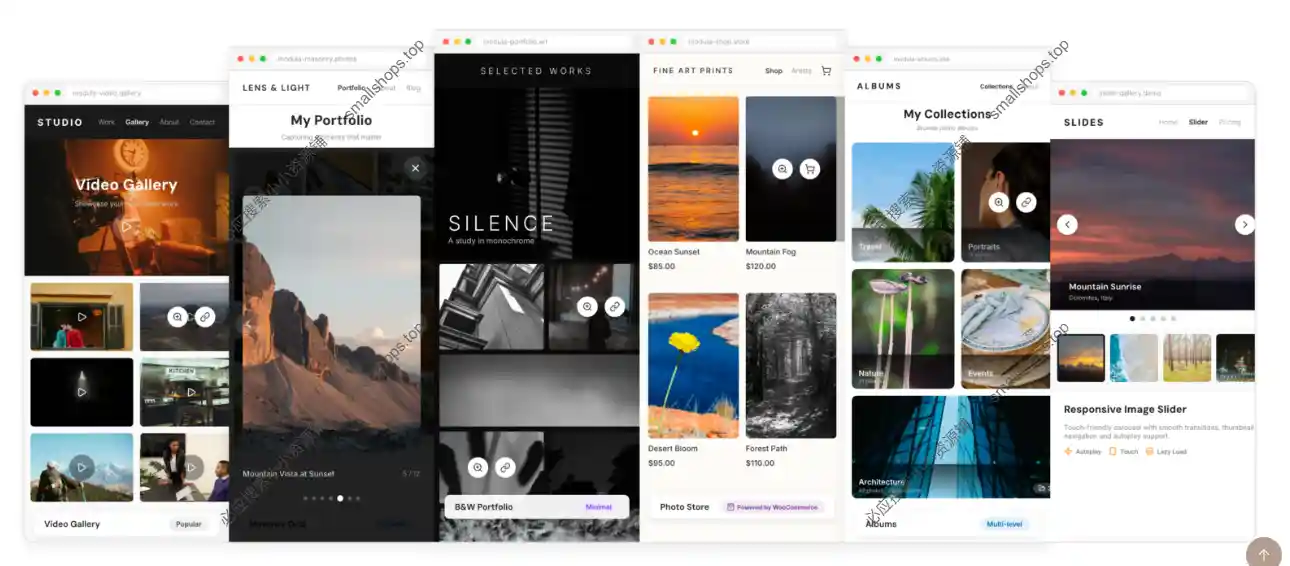Click the zoom icon on the Portraits album
Viewport: 1290px width, 566px height.
tap(998, 202)
